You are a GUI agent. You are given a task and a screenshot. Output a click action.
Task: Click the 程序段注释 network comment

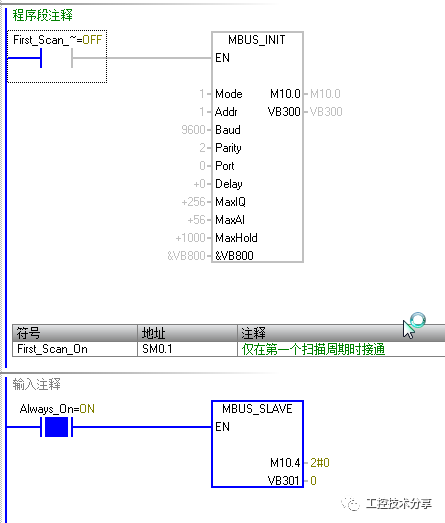click(42, 15)
